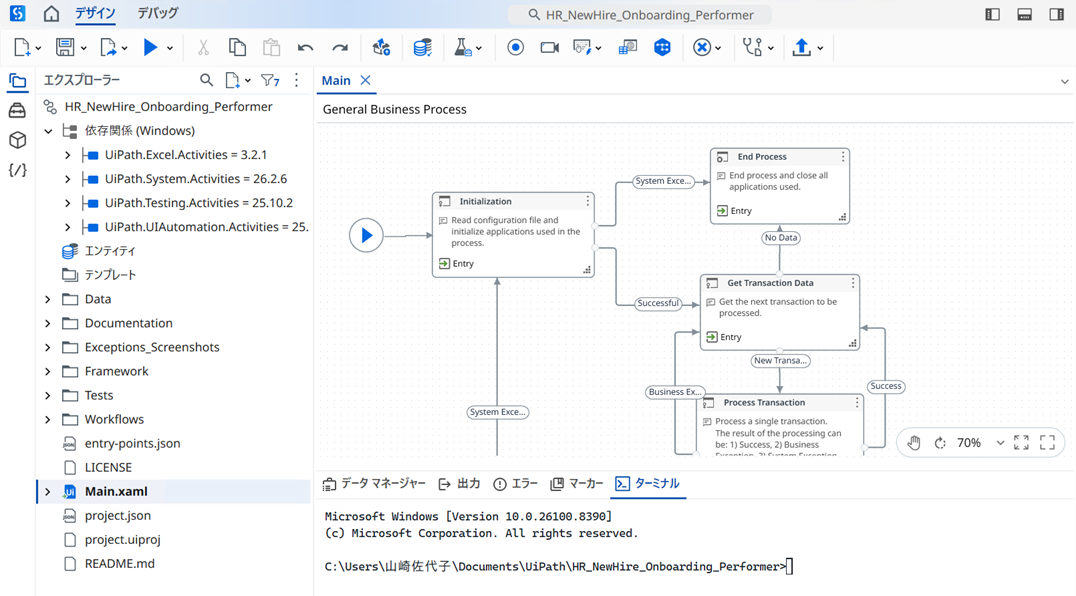Click the workflow Start node button

click(366, 235)
